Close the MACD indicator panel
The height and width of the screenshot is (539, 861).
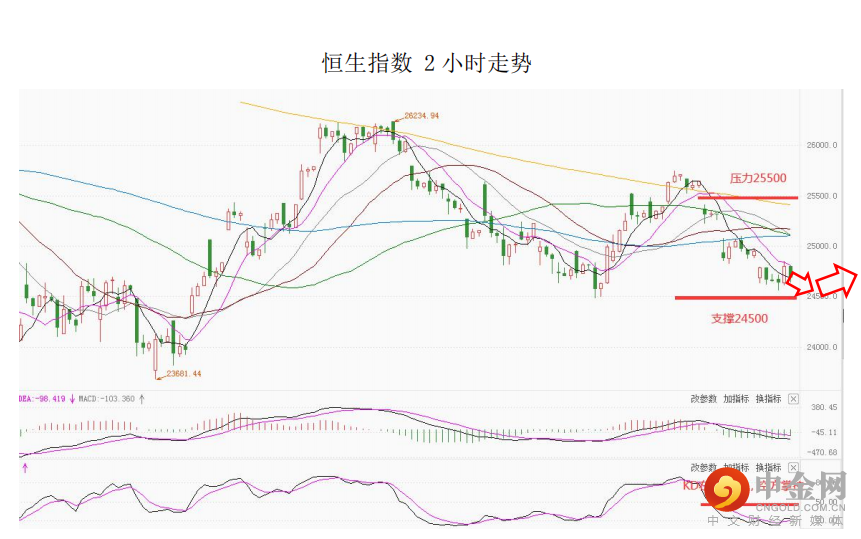pyautogui.click(x=793, y=399)
